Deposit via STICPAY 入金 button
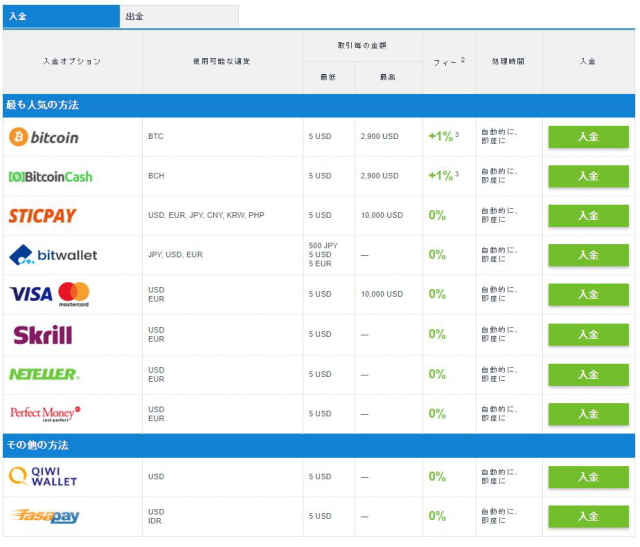The width and height of the screenshot is (640, 547). pos(588,216)
